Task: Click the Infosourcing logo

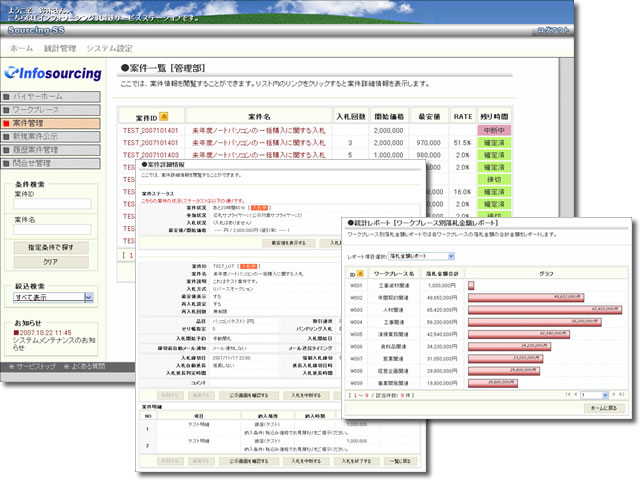Action: (52, 73)
